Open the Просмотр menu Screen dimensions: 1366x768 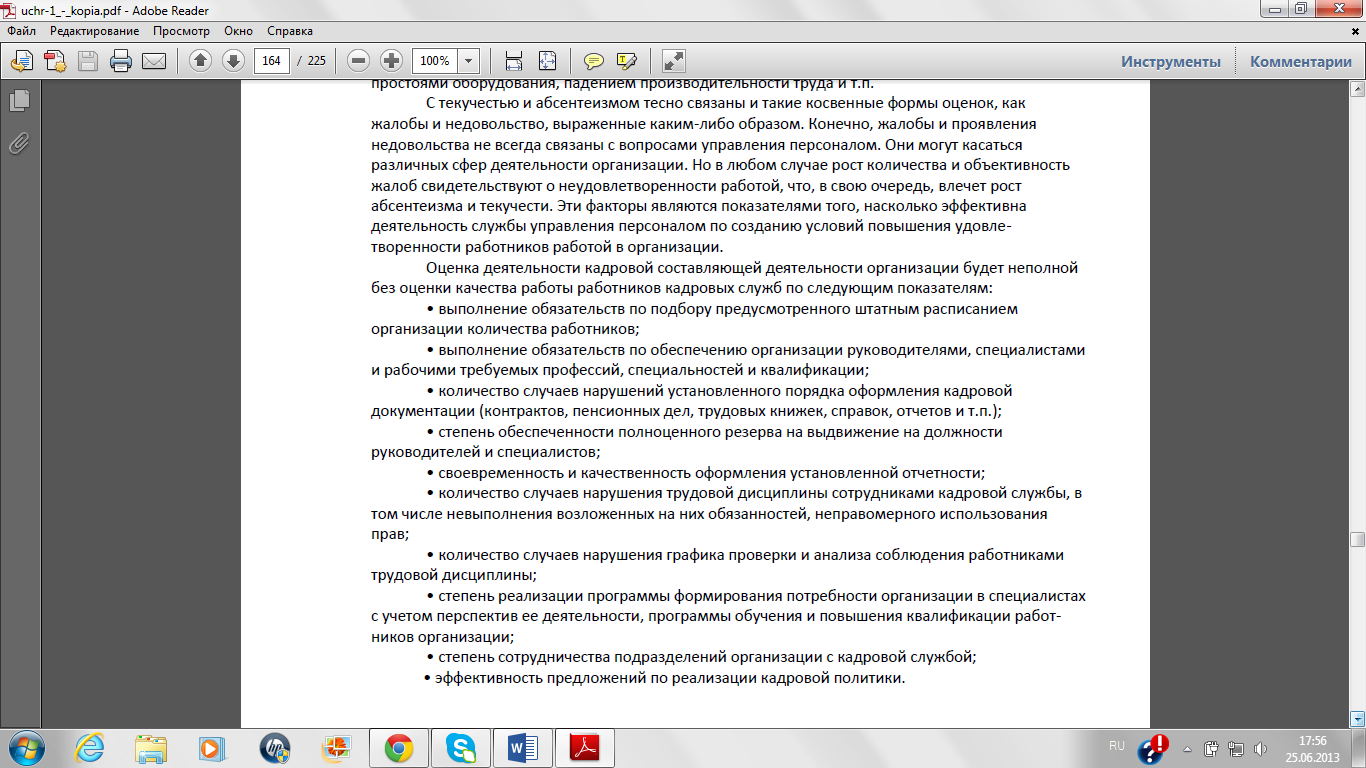(181, 32)
